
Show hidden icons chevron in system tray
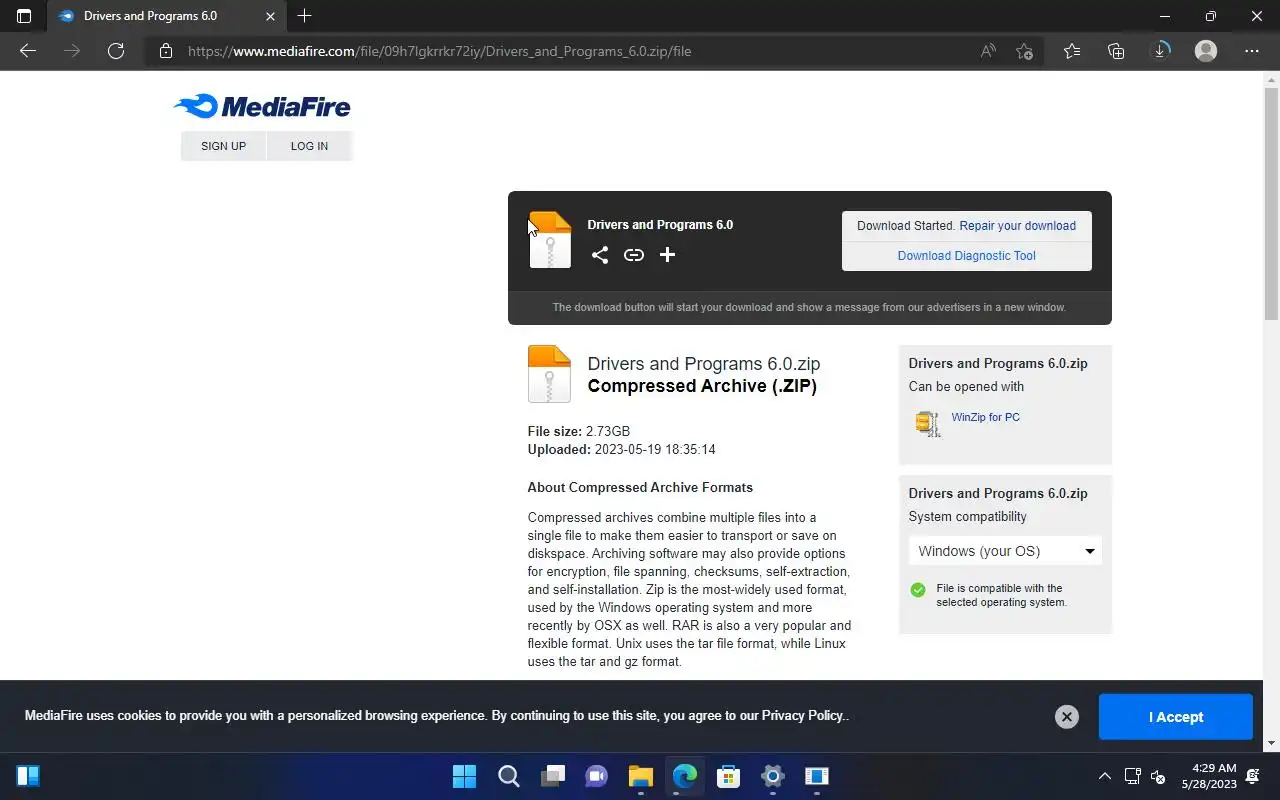(x=1104, y=776)
